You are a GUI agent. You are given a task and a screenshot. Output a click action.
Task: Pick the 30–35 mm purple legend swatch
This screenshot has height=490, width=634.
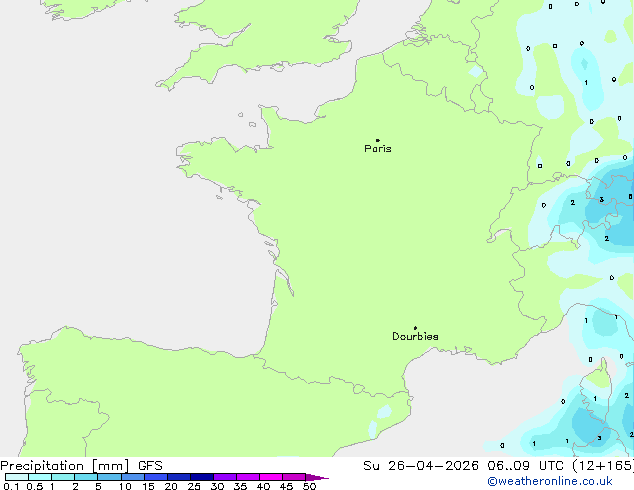(224, 477)
